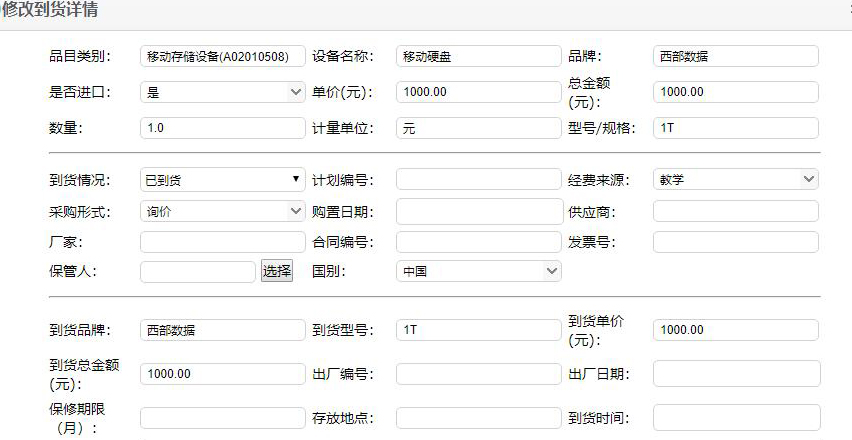Click the empty 购置日期 field
This screenshot has height=440, width=852.
(x=480, y=211)
